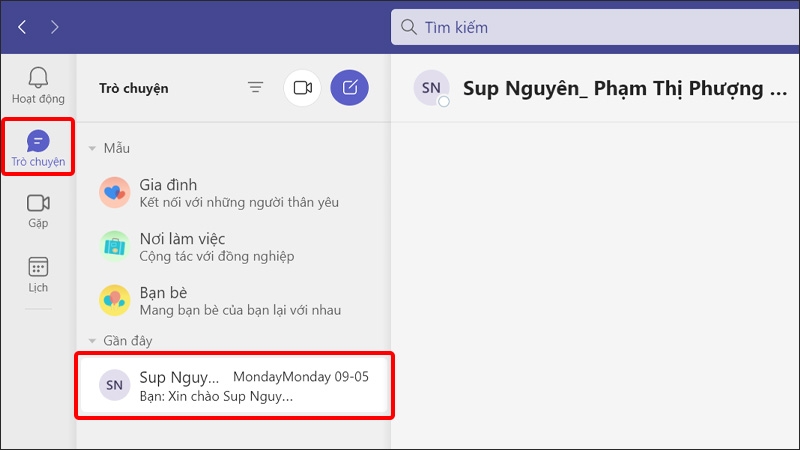Click the Trò chuyện panel heading

point(134,88)
